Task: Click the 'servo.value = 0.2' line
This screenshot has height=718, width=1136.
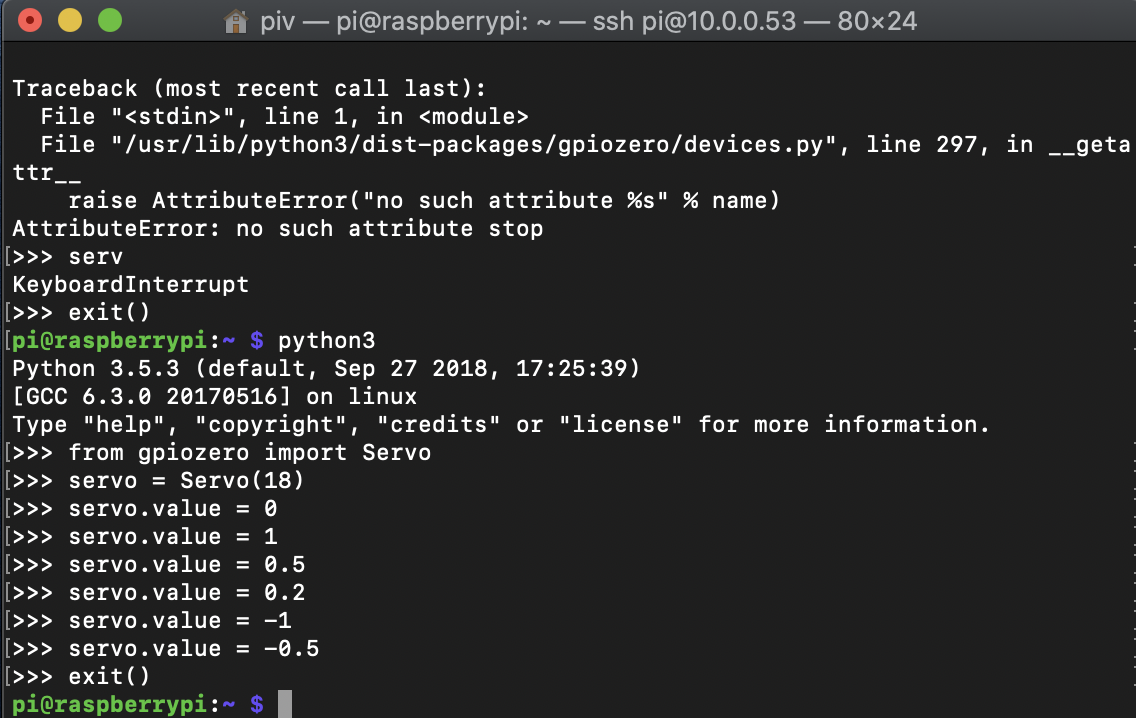Action: point(187,593)
